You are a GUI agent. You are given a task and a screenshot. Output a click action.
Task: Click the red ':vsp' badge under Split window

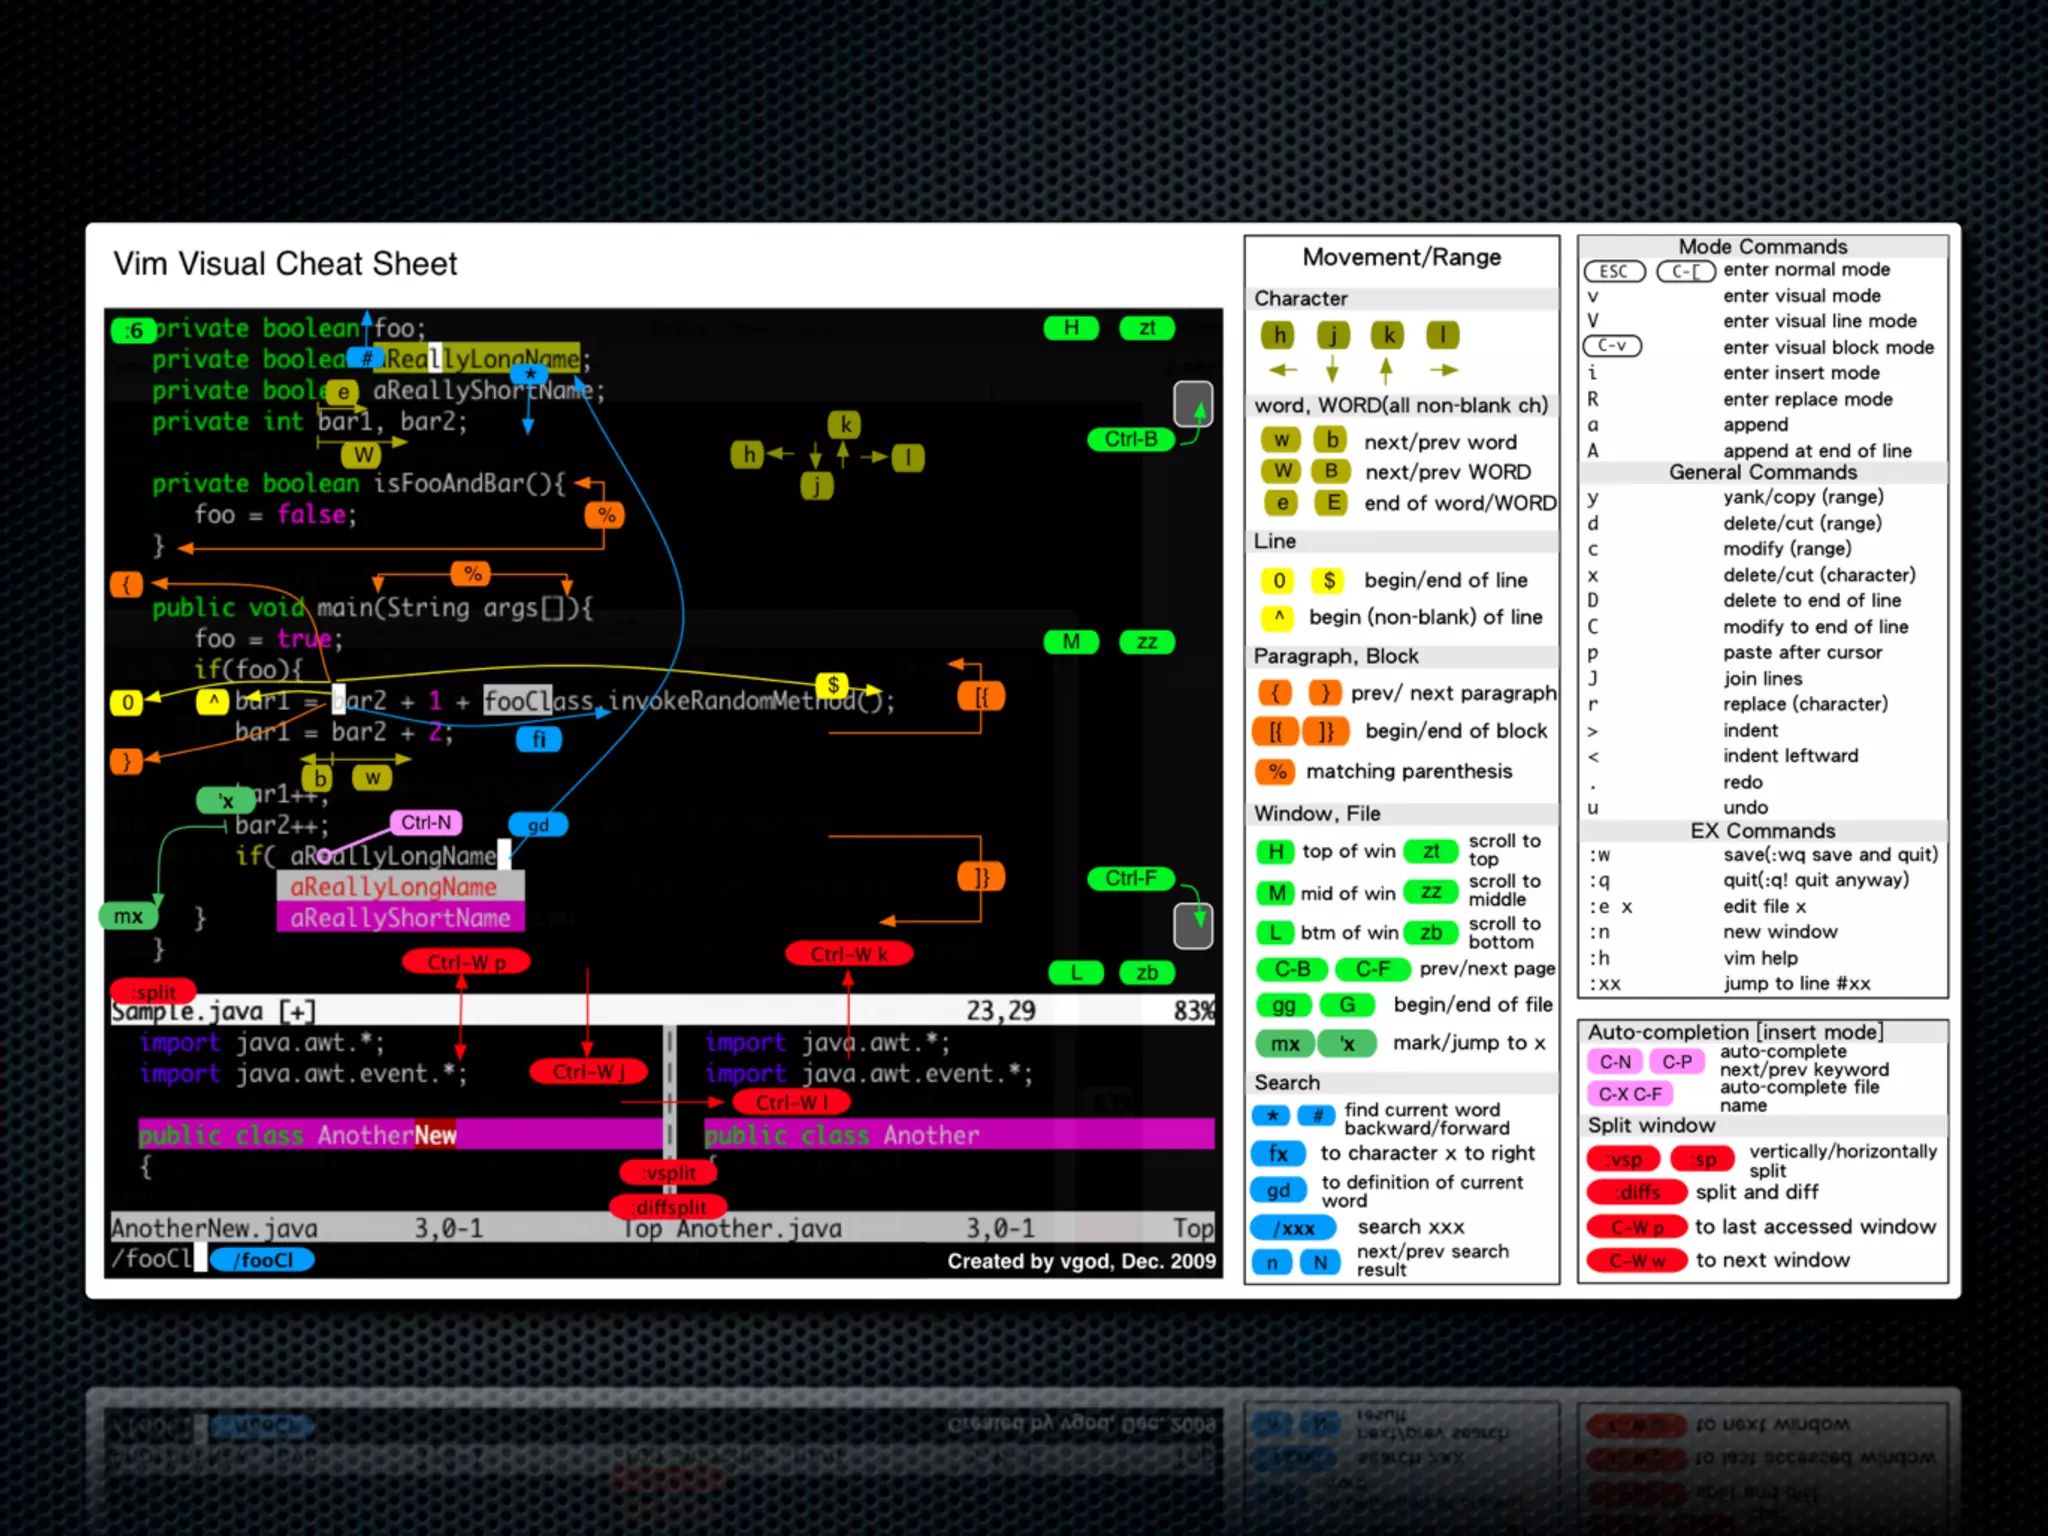click(x=1623, y=1159)
